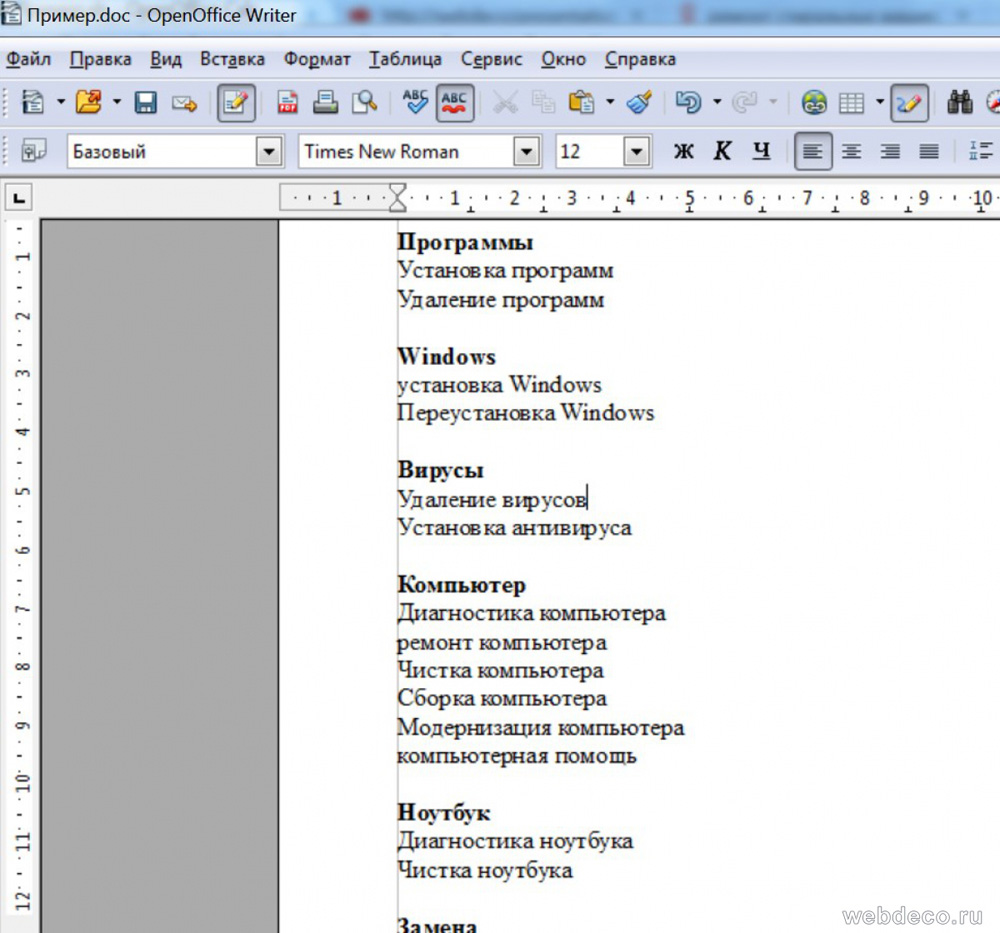The width and height of the screenshot is (1000, 933).
Task: Apply justified alignment
Action: tap(929, 151)
